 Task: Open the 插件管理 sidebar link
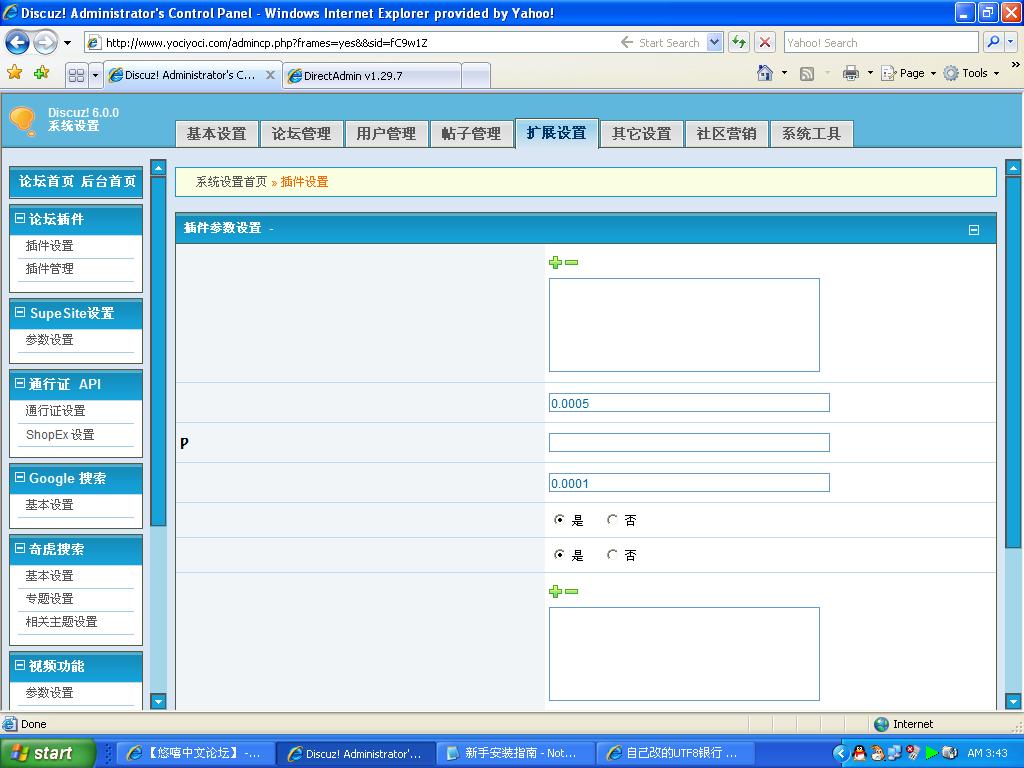click(50, 269)
